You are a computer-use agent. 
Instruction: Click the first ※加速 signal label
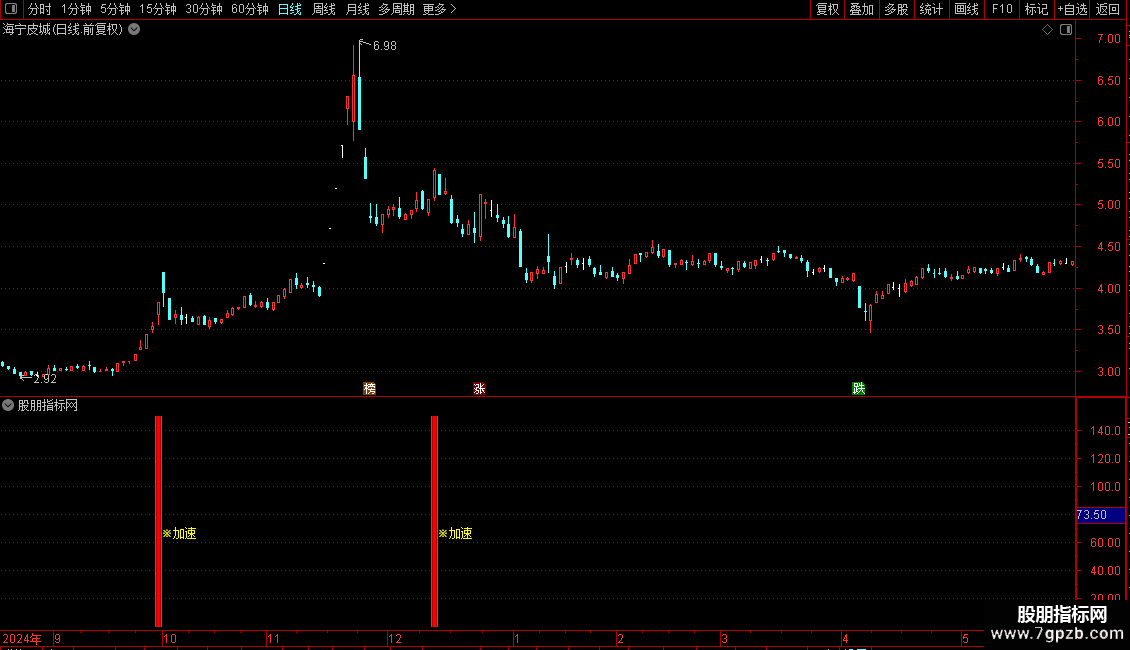coord(179,533)
